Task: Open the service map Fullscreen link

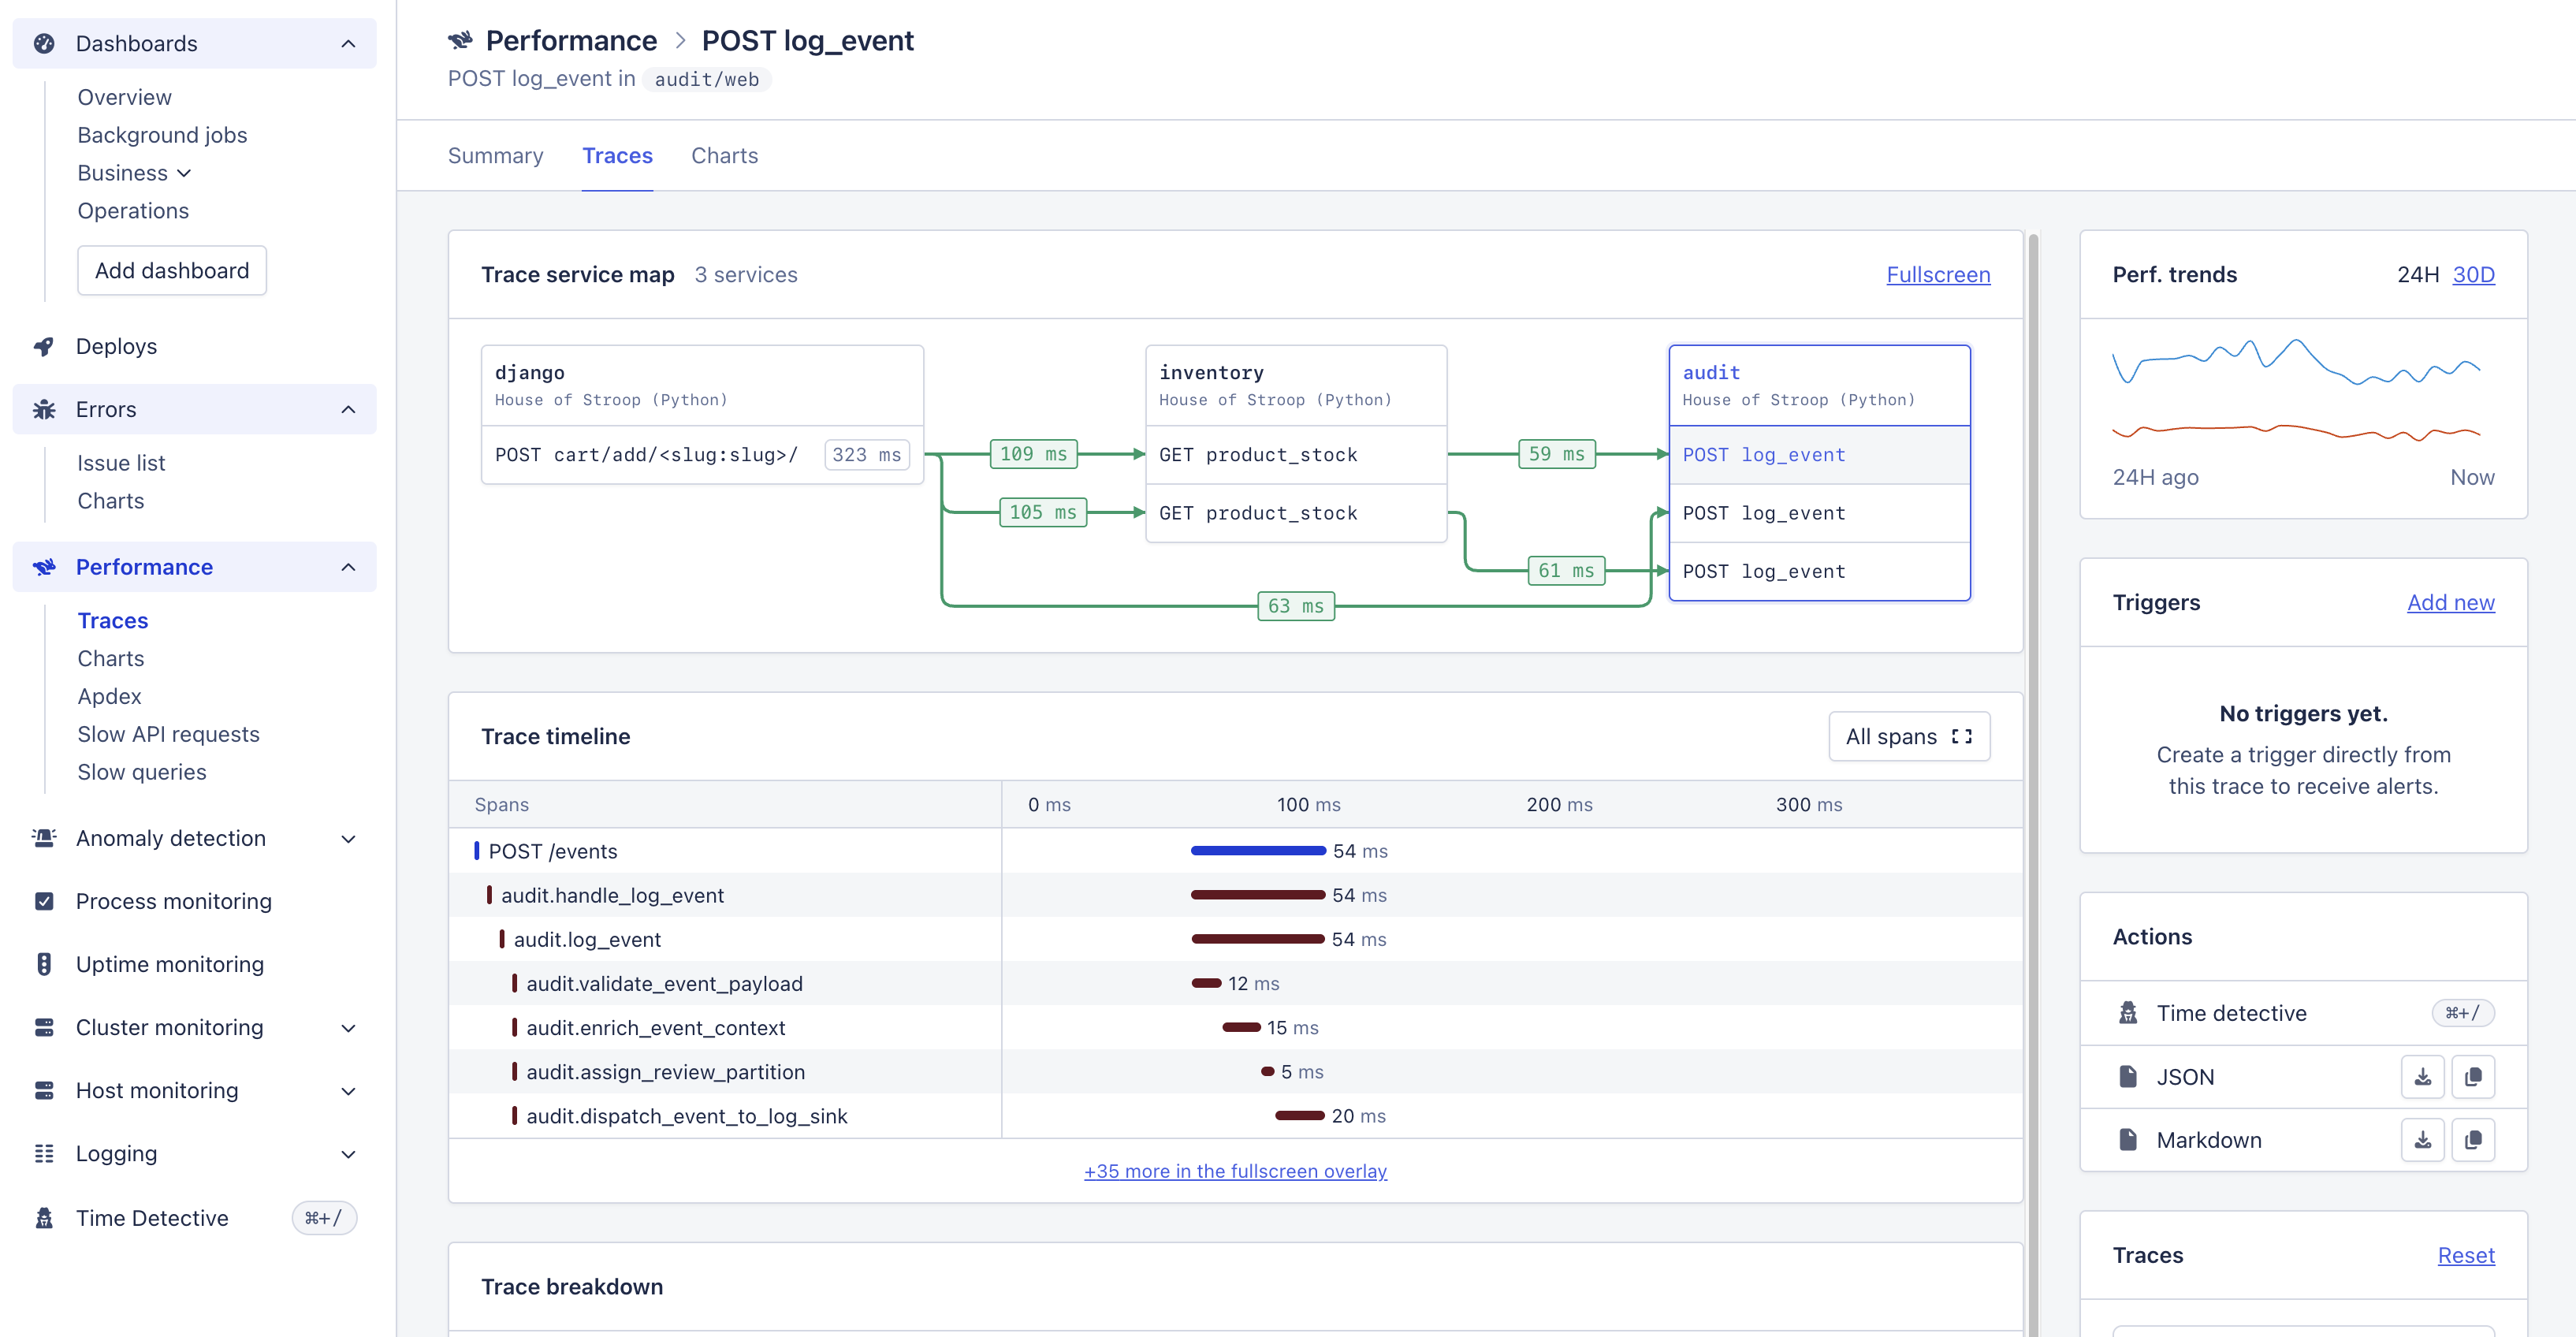Action: (x=1938, y=275)
